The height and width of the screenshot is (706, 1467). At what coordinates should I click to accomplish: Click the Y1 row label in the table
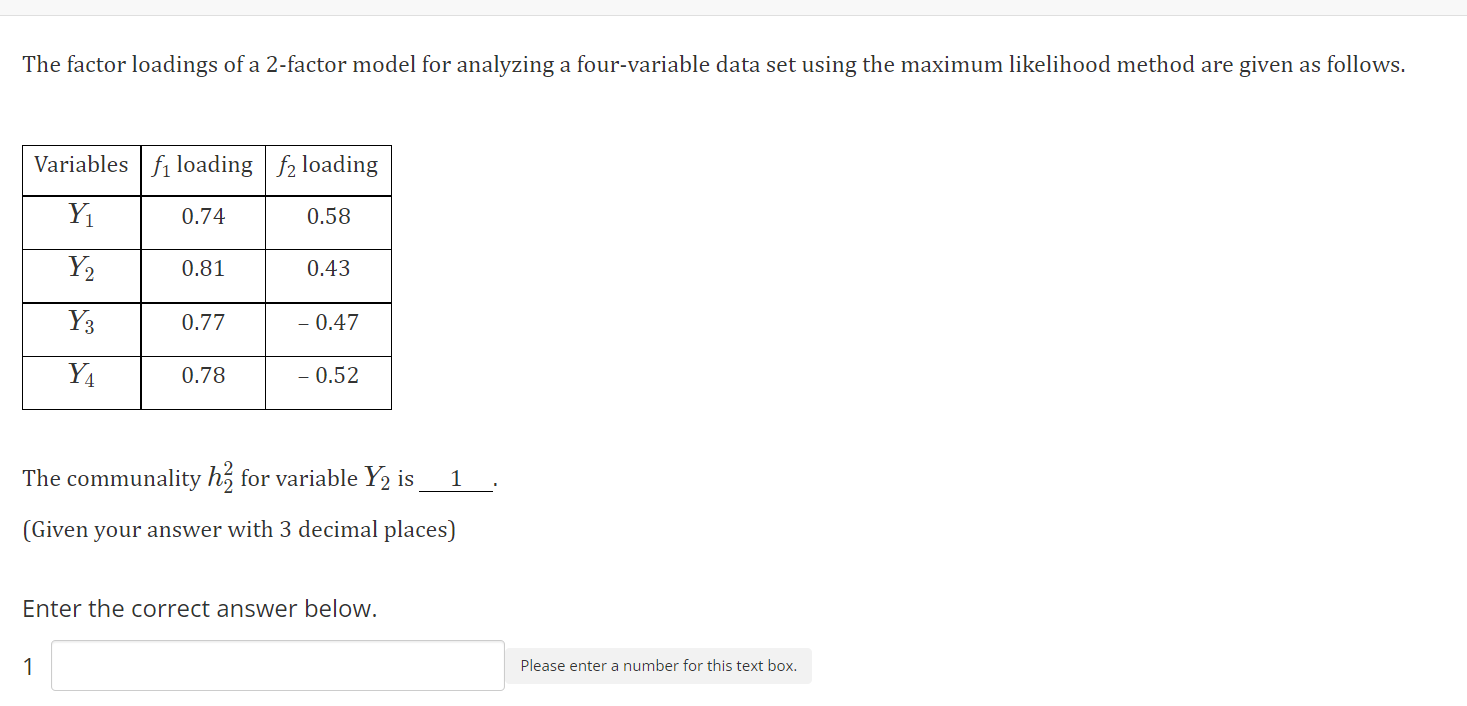pos(80,216)
